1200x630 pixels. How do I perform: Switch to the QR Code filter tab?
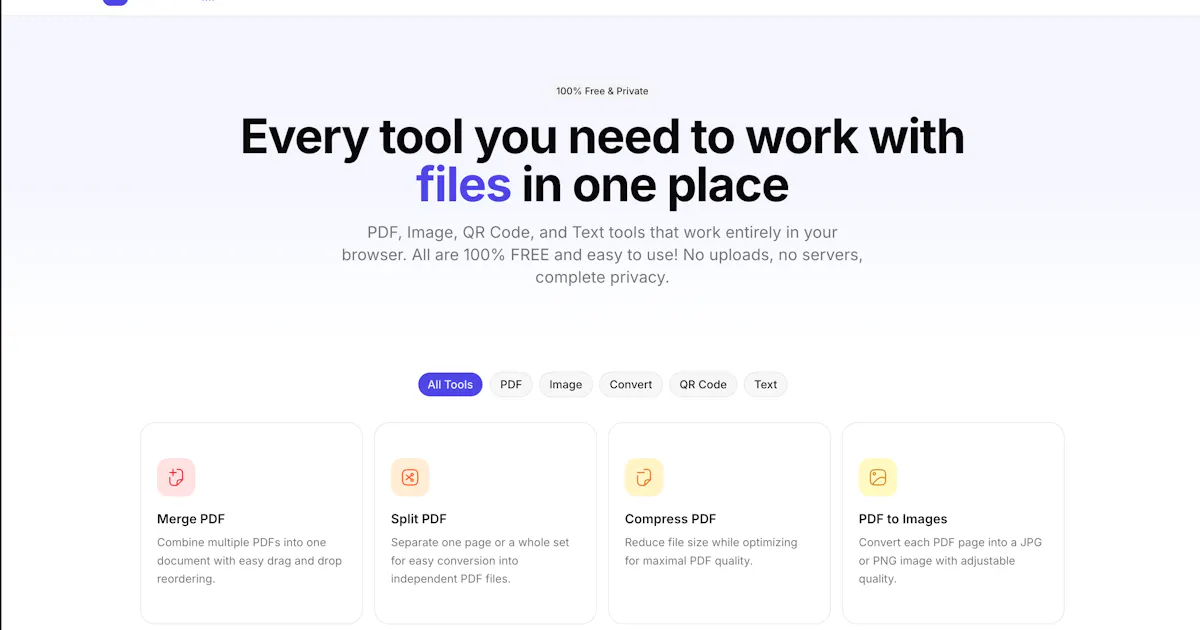click(x=703, y=384)
